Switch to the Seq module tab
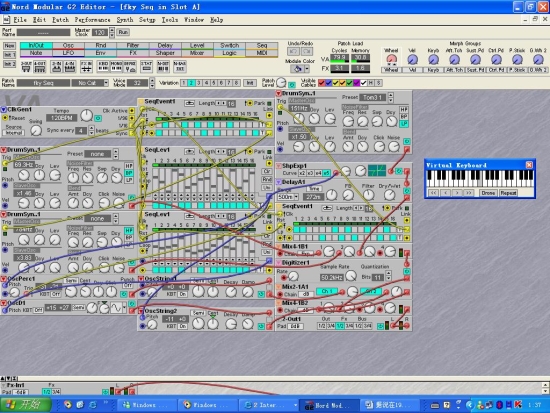 coord(262,45)
